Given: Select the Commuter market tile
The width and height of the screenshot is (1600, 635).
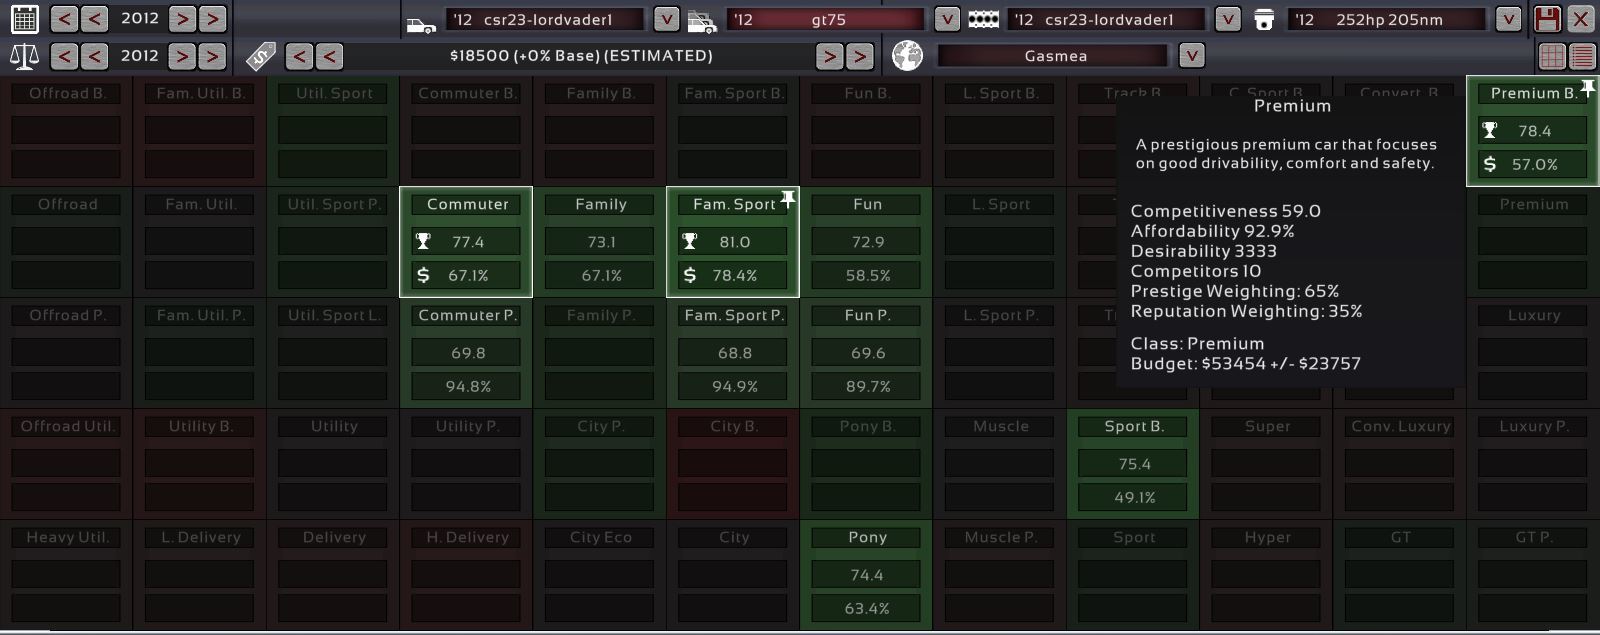Looking at the screenshot, I should [466, 242].
